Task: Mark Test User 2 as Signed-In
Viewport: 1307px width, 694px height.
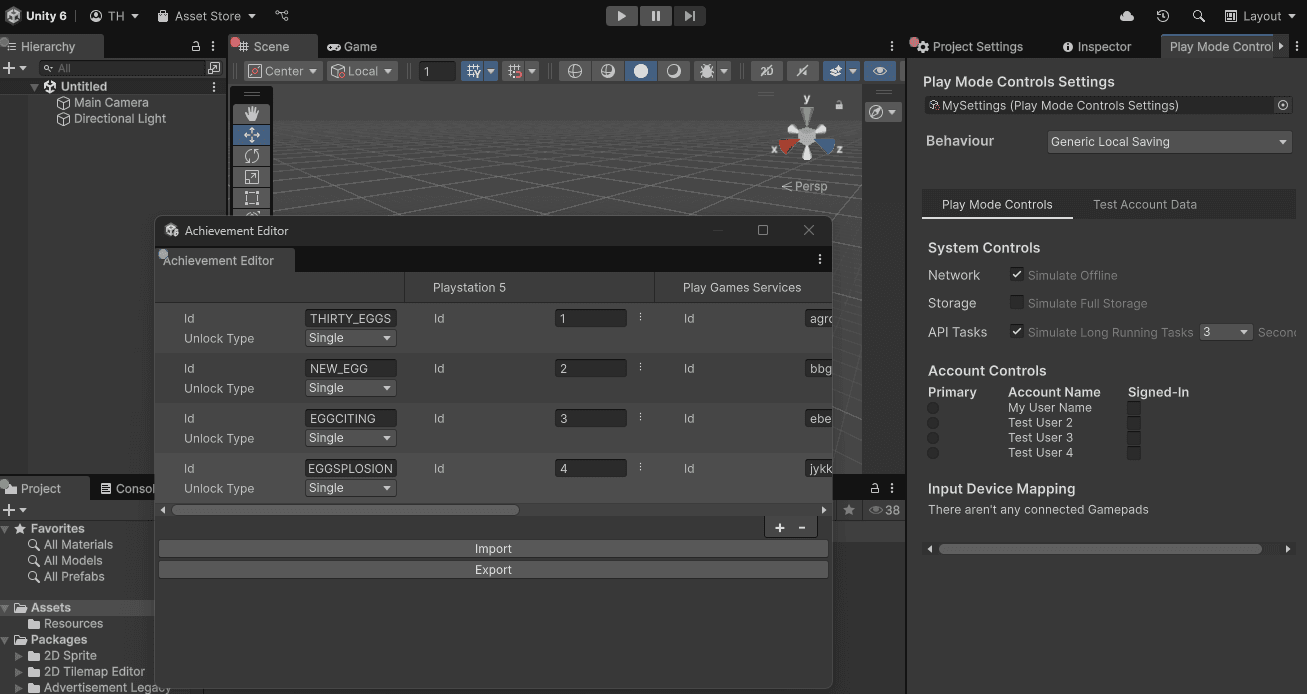Action: click(x=1134, y=422)
